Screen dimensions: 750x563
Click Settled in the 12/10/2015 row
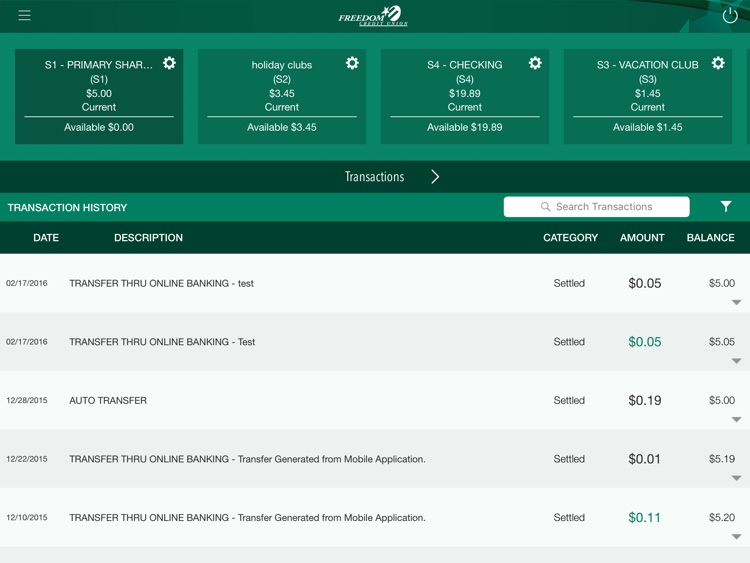[x=569, y=518]
